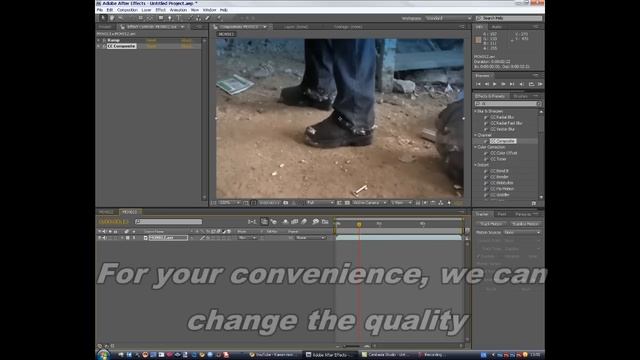
Task: Open the layer blending mode dropdown
Action: pyautogui.click(x=247, y=238)
